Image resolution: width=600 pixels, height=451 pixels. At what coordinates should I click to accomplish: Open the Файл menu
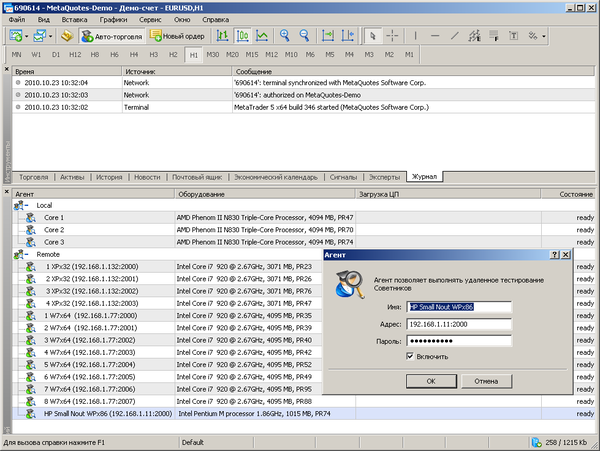pyautogui.click(x=17, y=20)
